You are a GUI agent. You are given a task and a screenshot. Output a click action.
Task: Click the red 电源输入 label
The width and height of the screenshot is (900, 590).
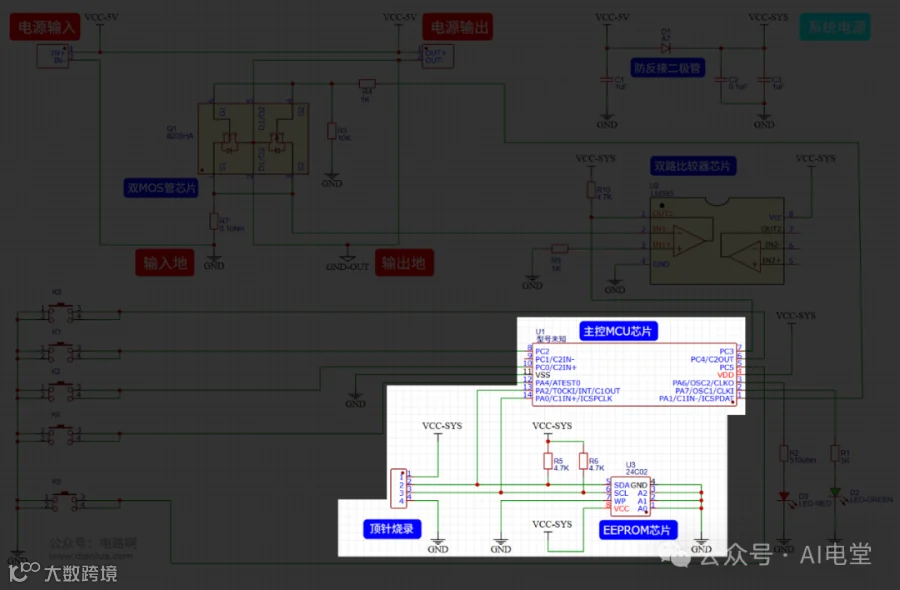45,27
